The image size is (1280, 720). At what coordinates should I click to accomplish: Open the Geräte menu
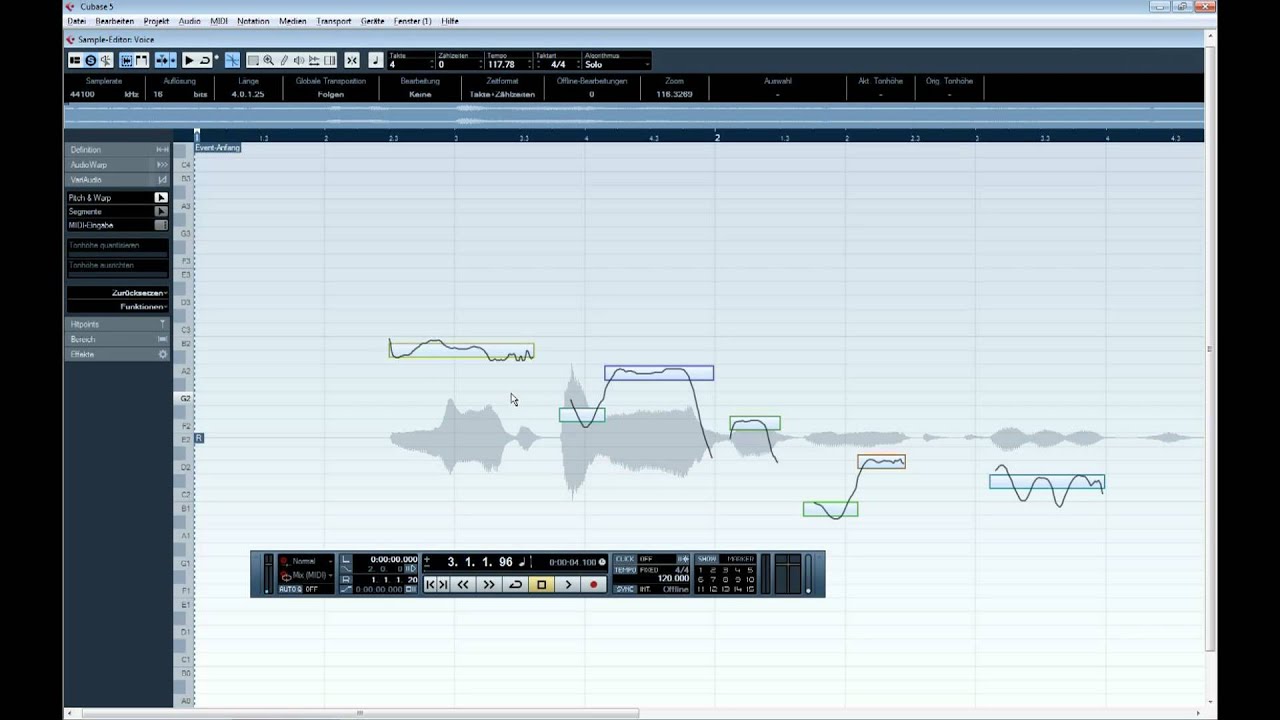[x=372, y=21]
